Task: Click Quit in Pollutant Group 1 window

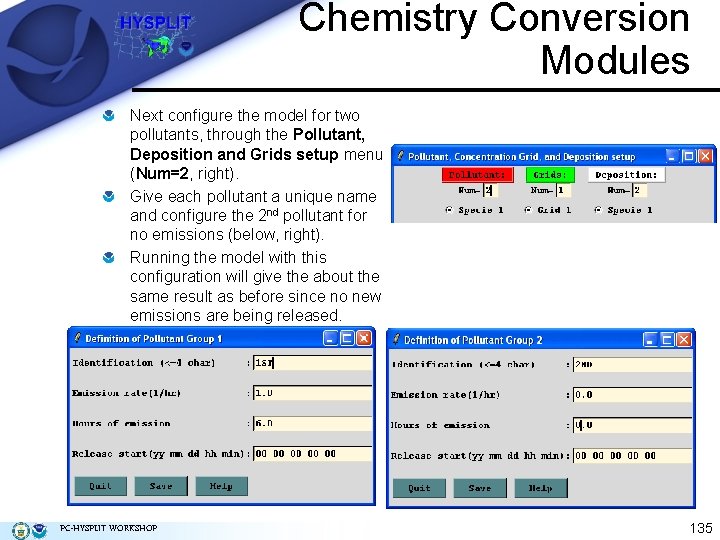Action: click(101, 486)
